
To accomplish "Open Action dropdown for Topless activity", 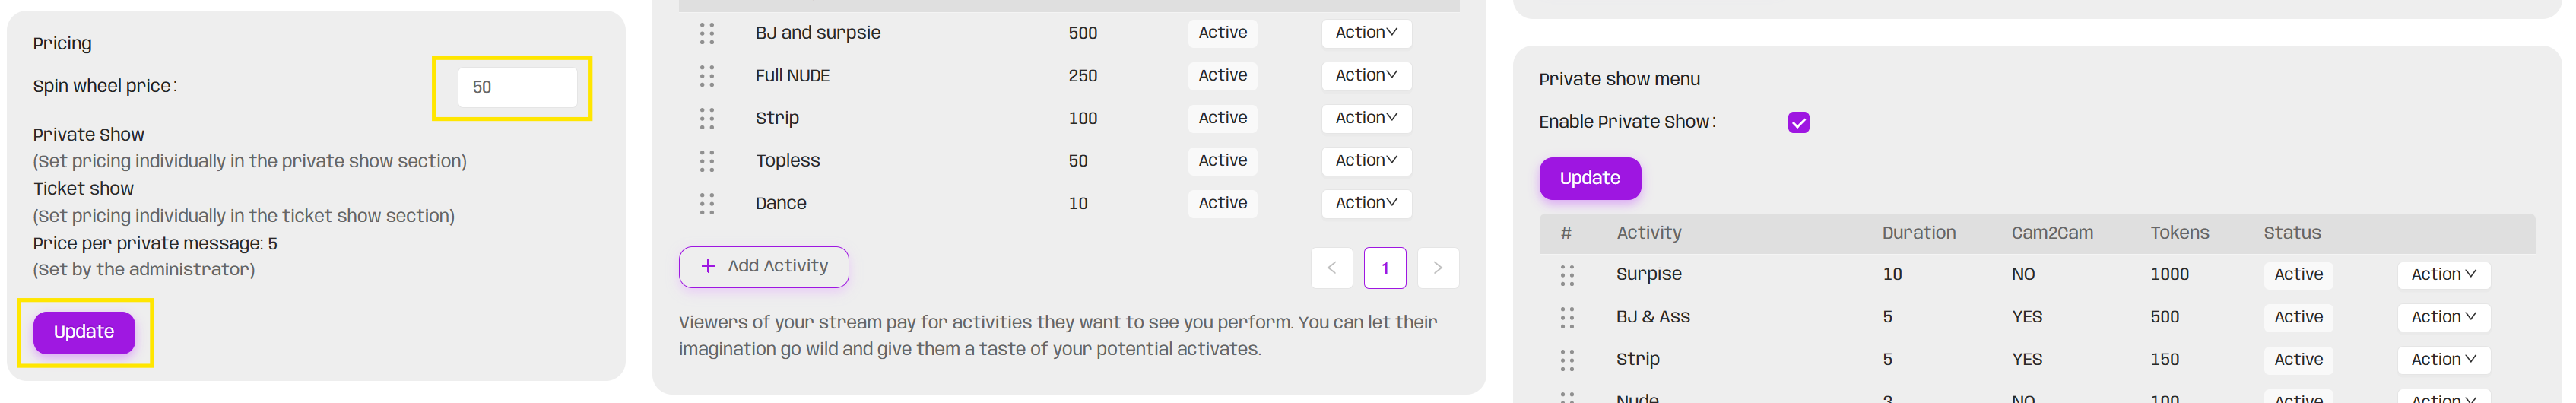I will click(1365, 161).
